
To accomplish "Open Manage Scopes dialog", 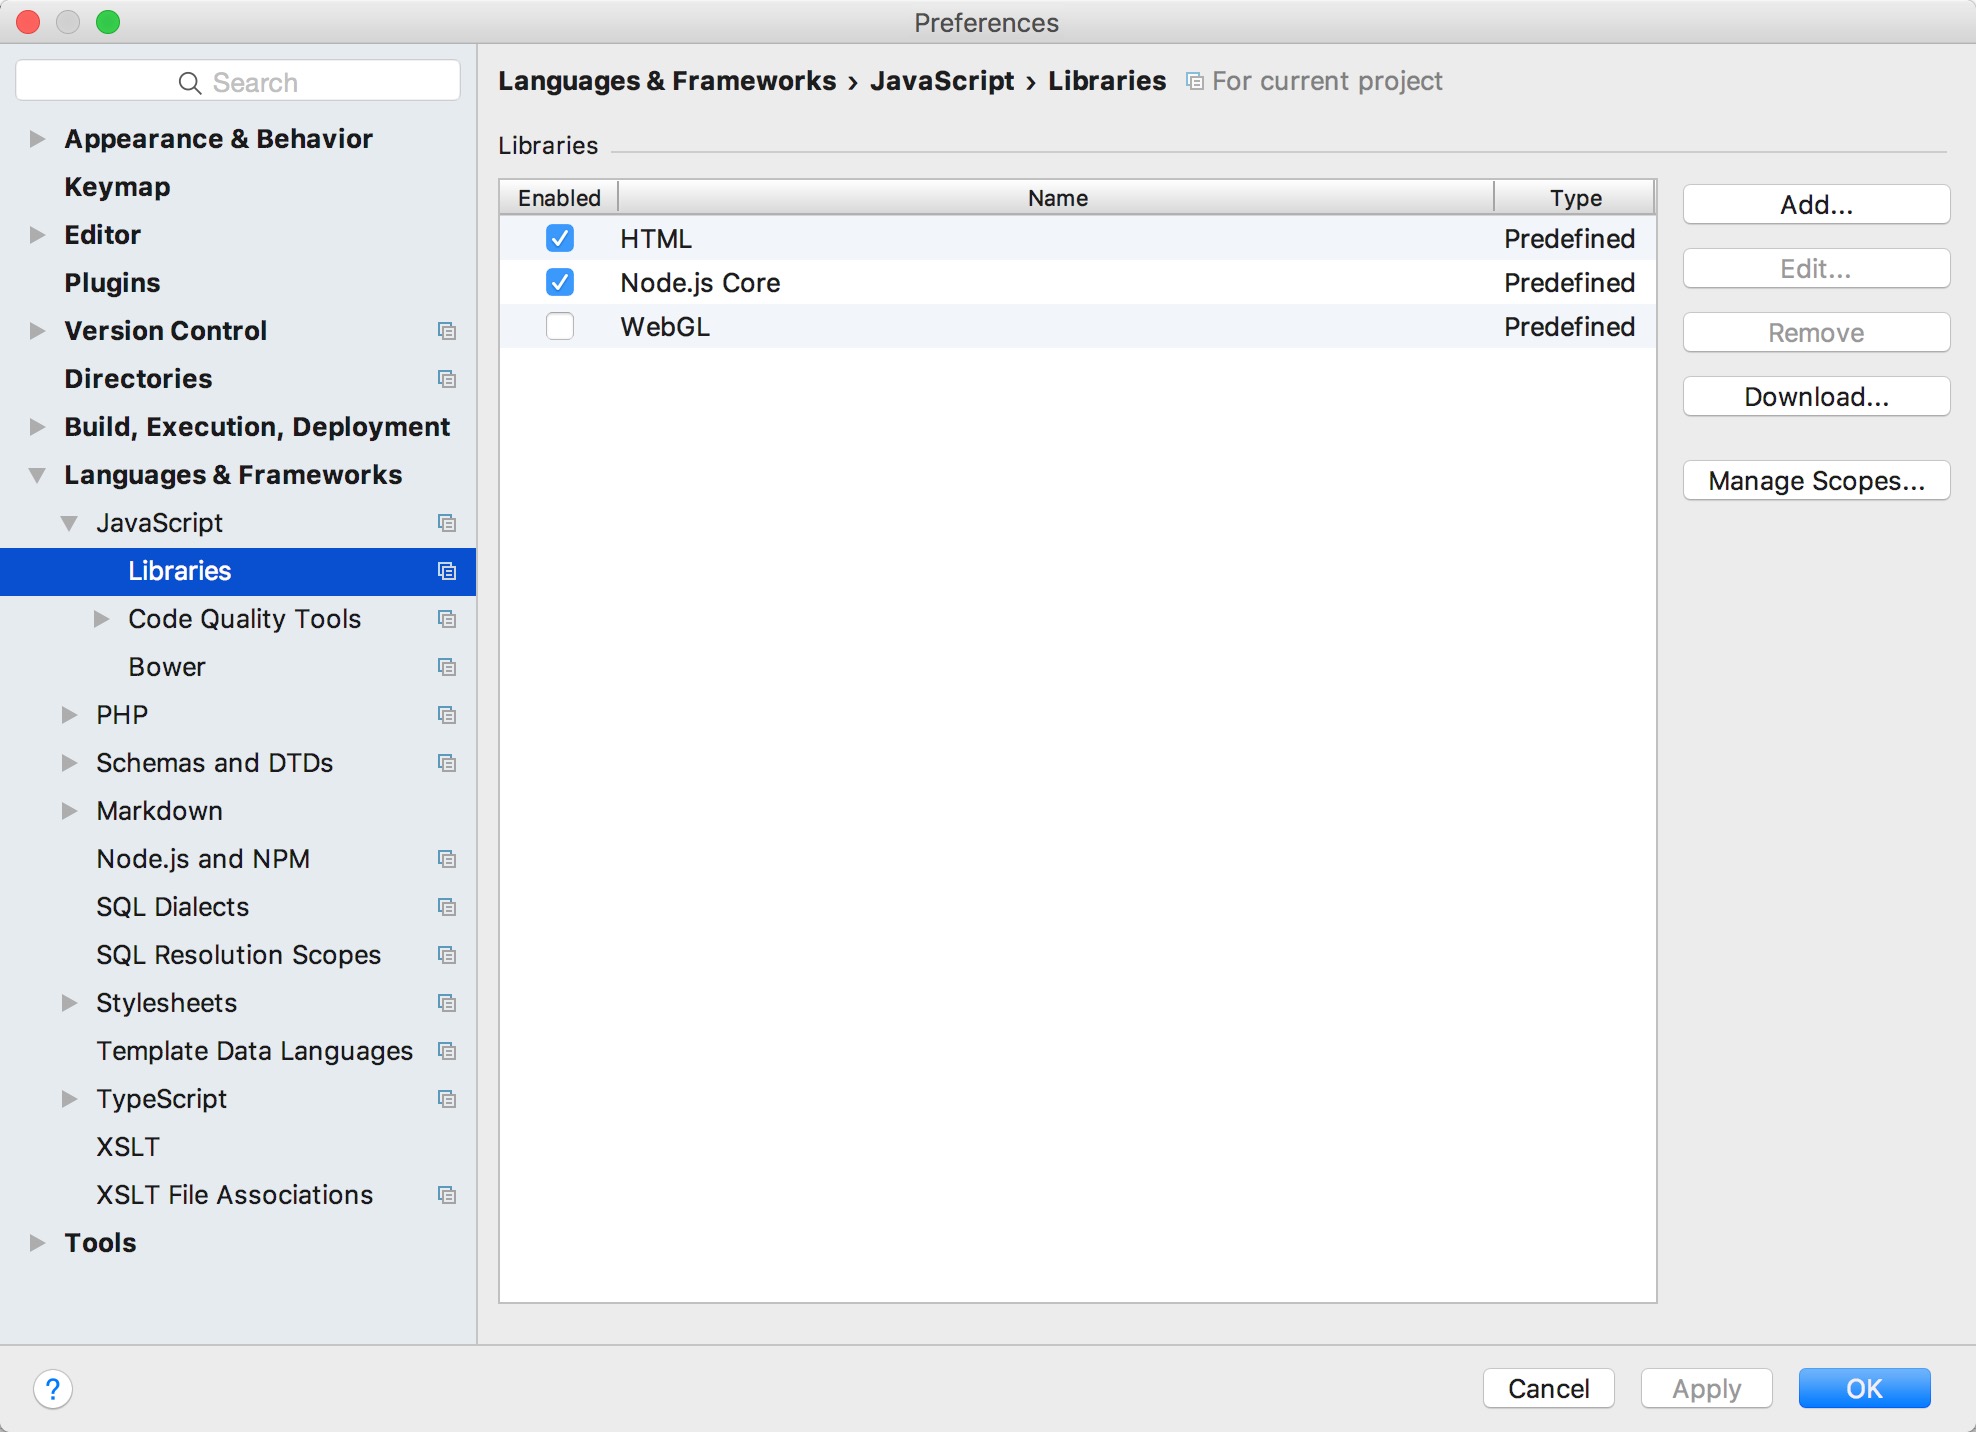I will pyautogui.click(x=1815, y=481).
